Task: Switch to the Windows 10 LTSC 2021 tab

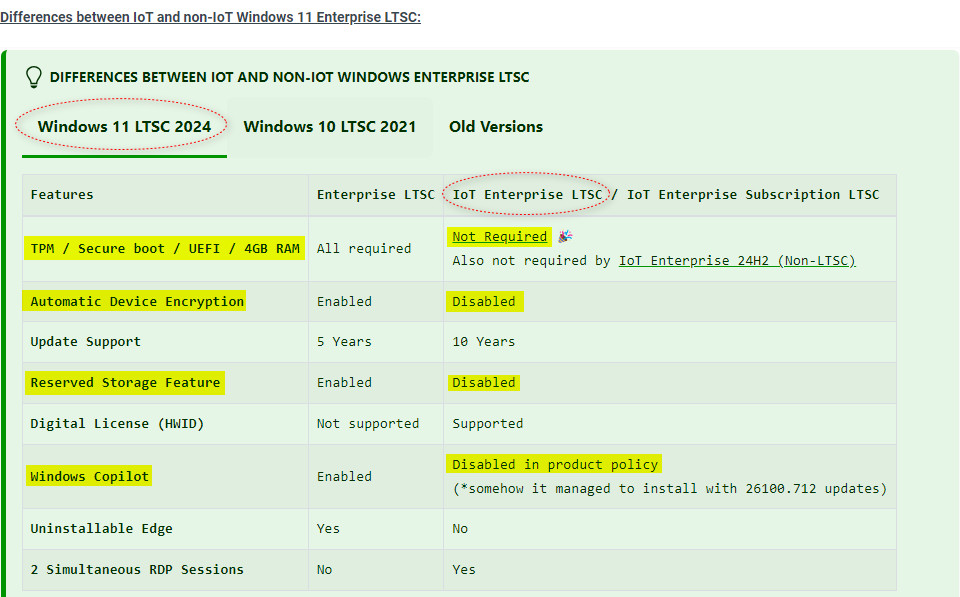Action: (329, 127)
